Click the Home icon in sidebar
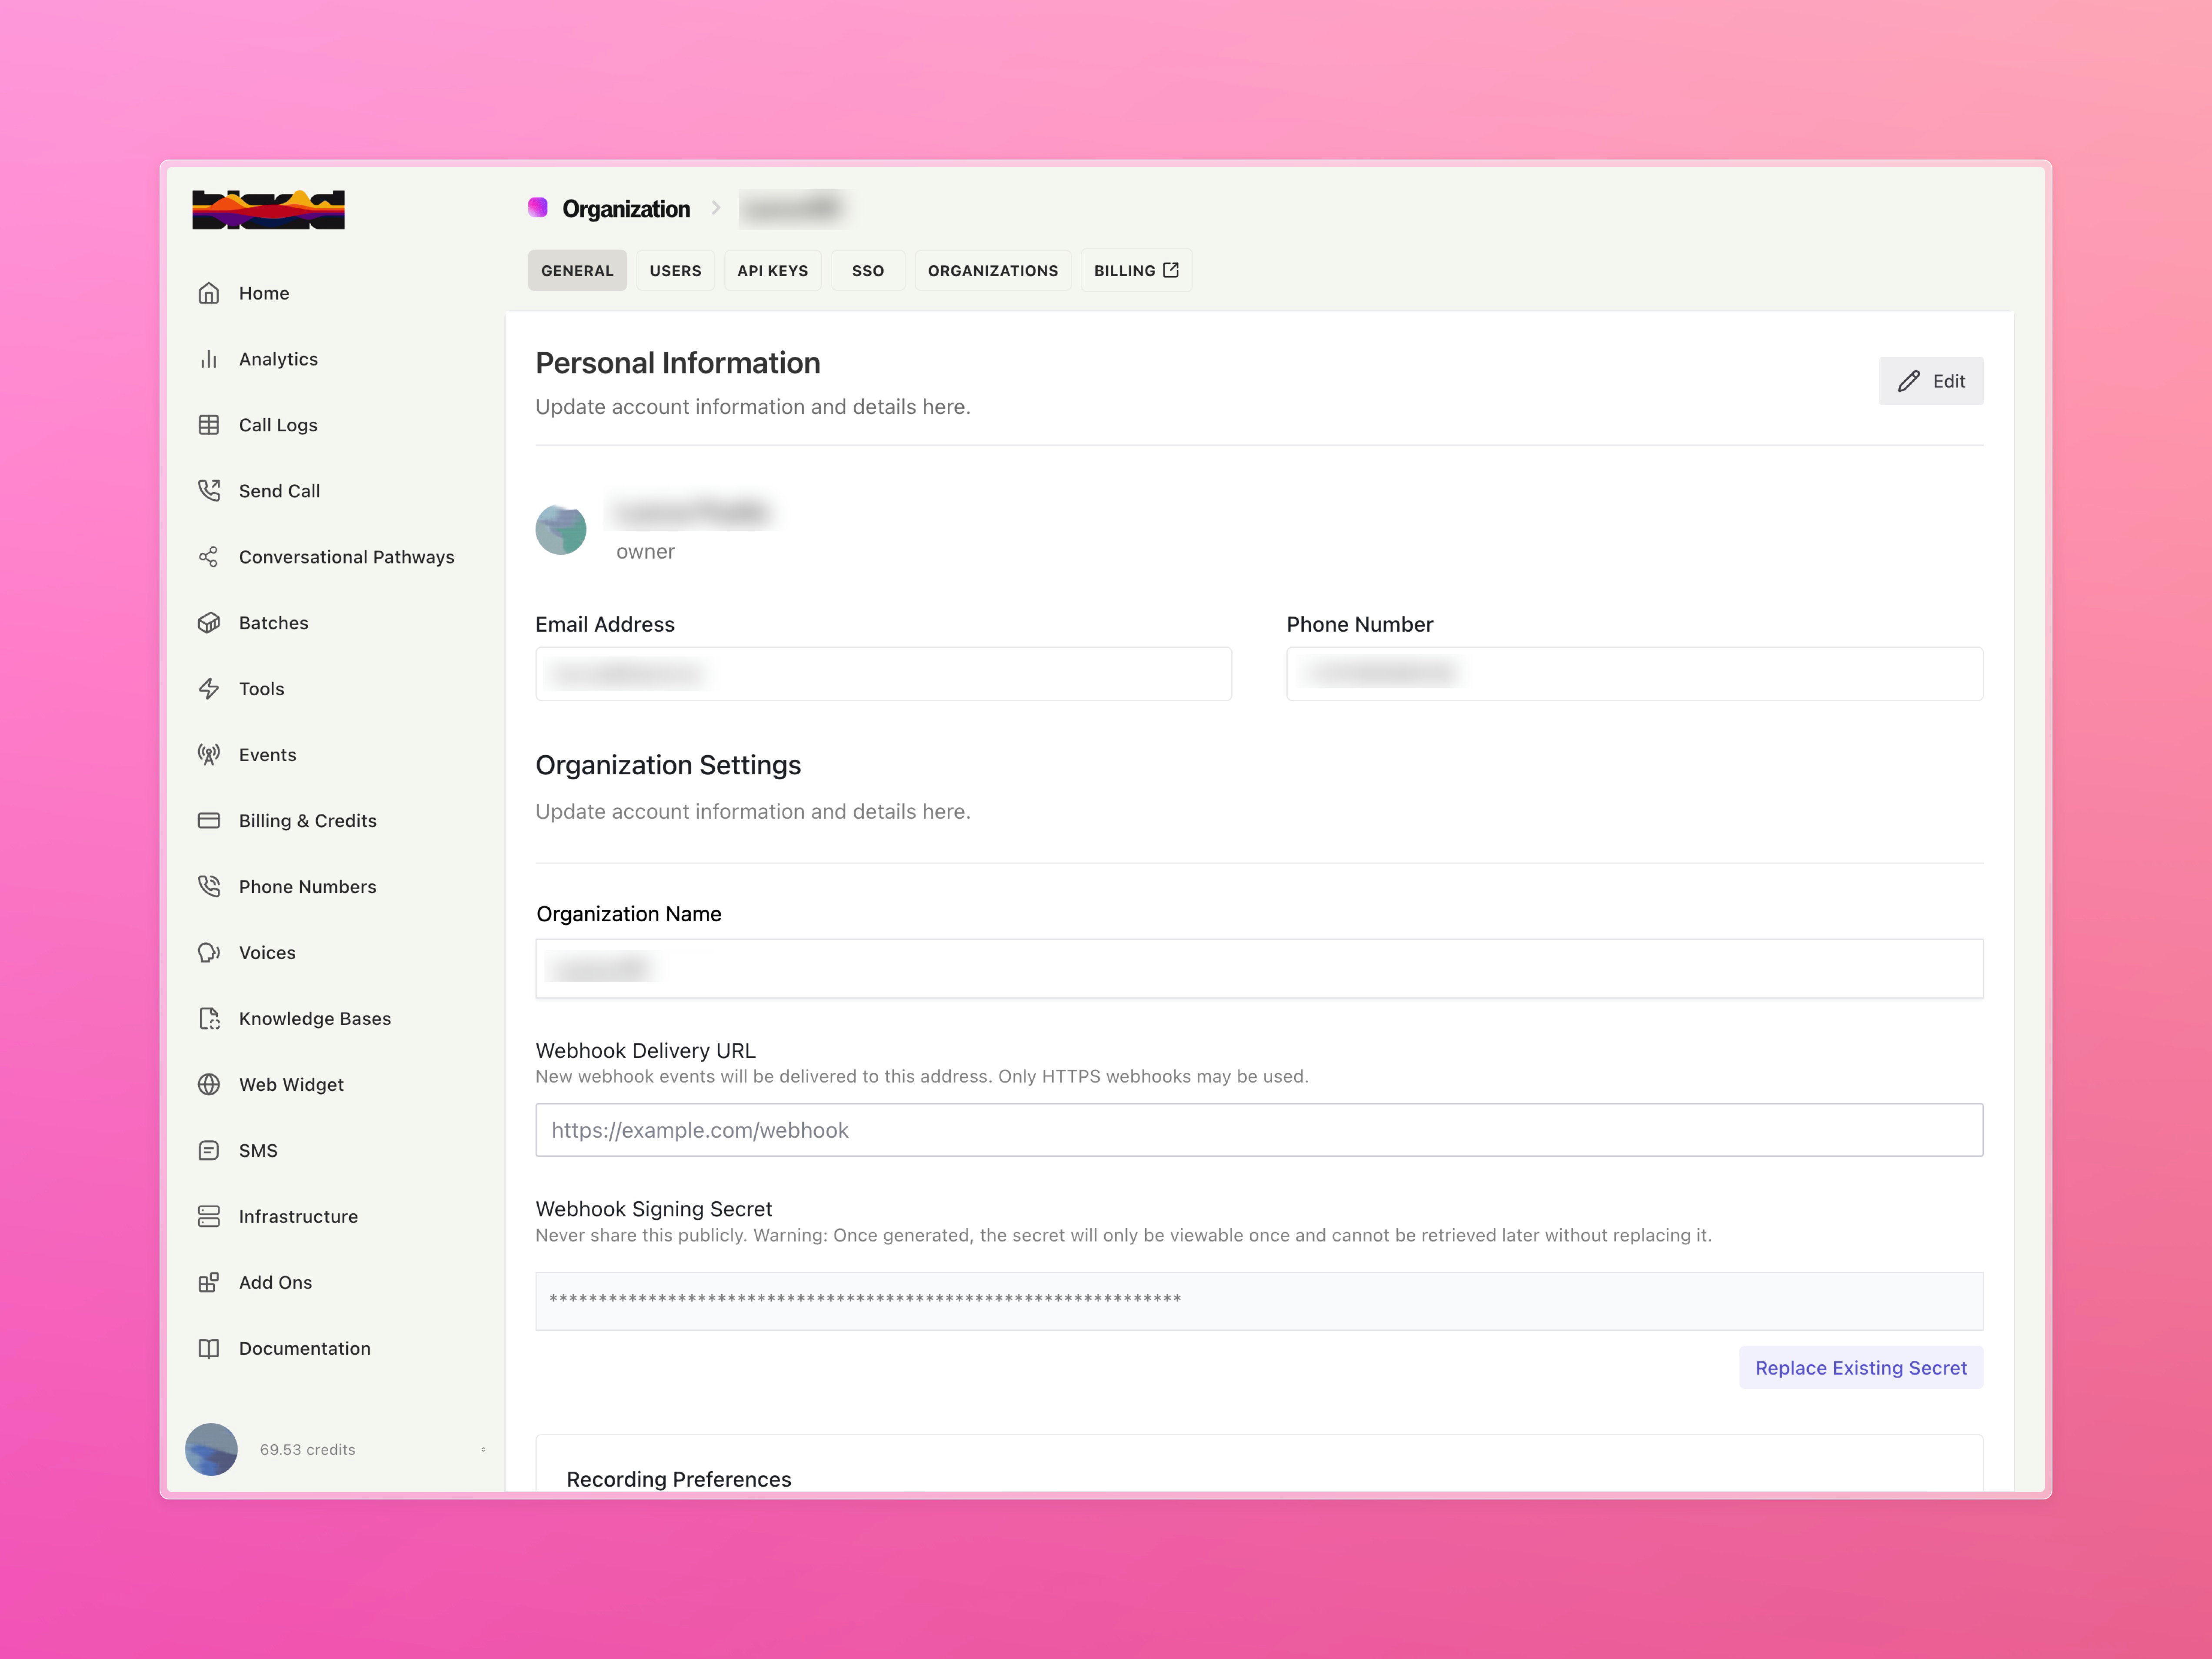The width and height of the screenshot is (2212, 1659). pyautogui.click(x=209, y=293)
